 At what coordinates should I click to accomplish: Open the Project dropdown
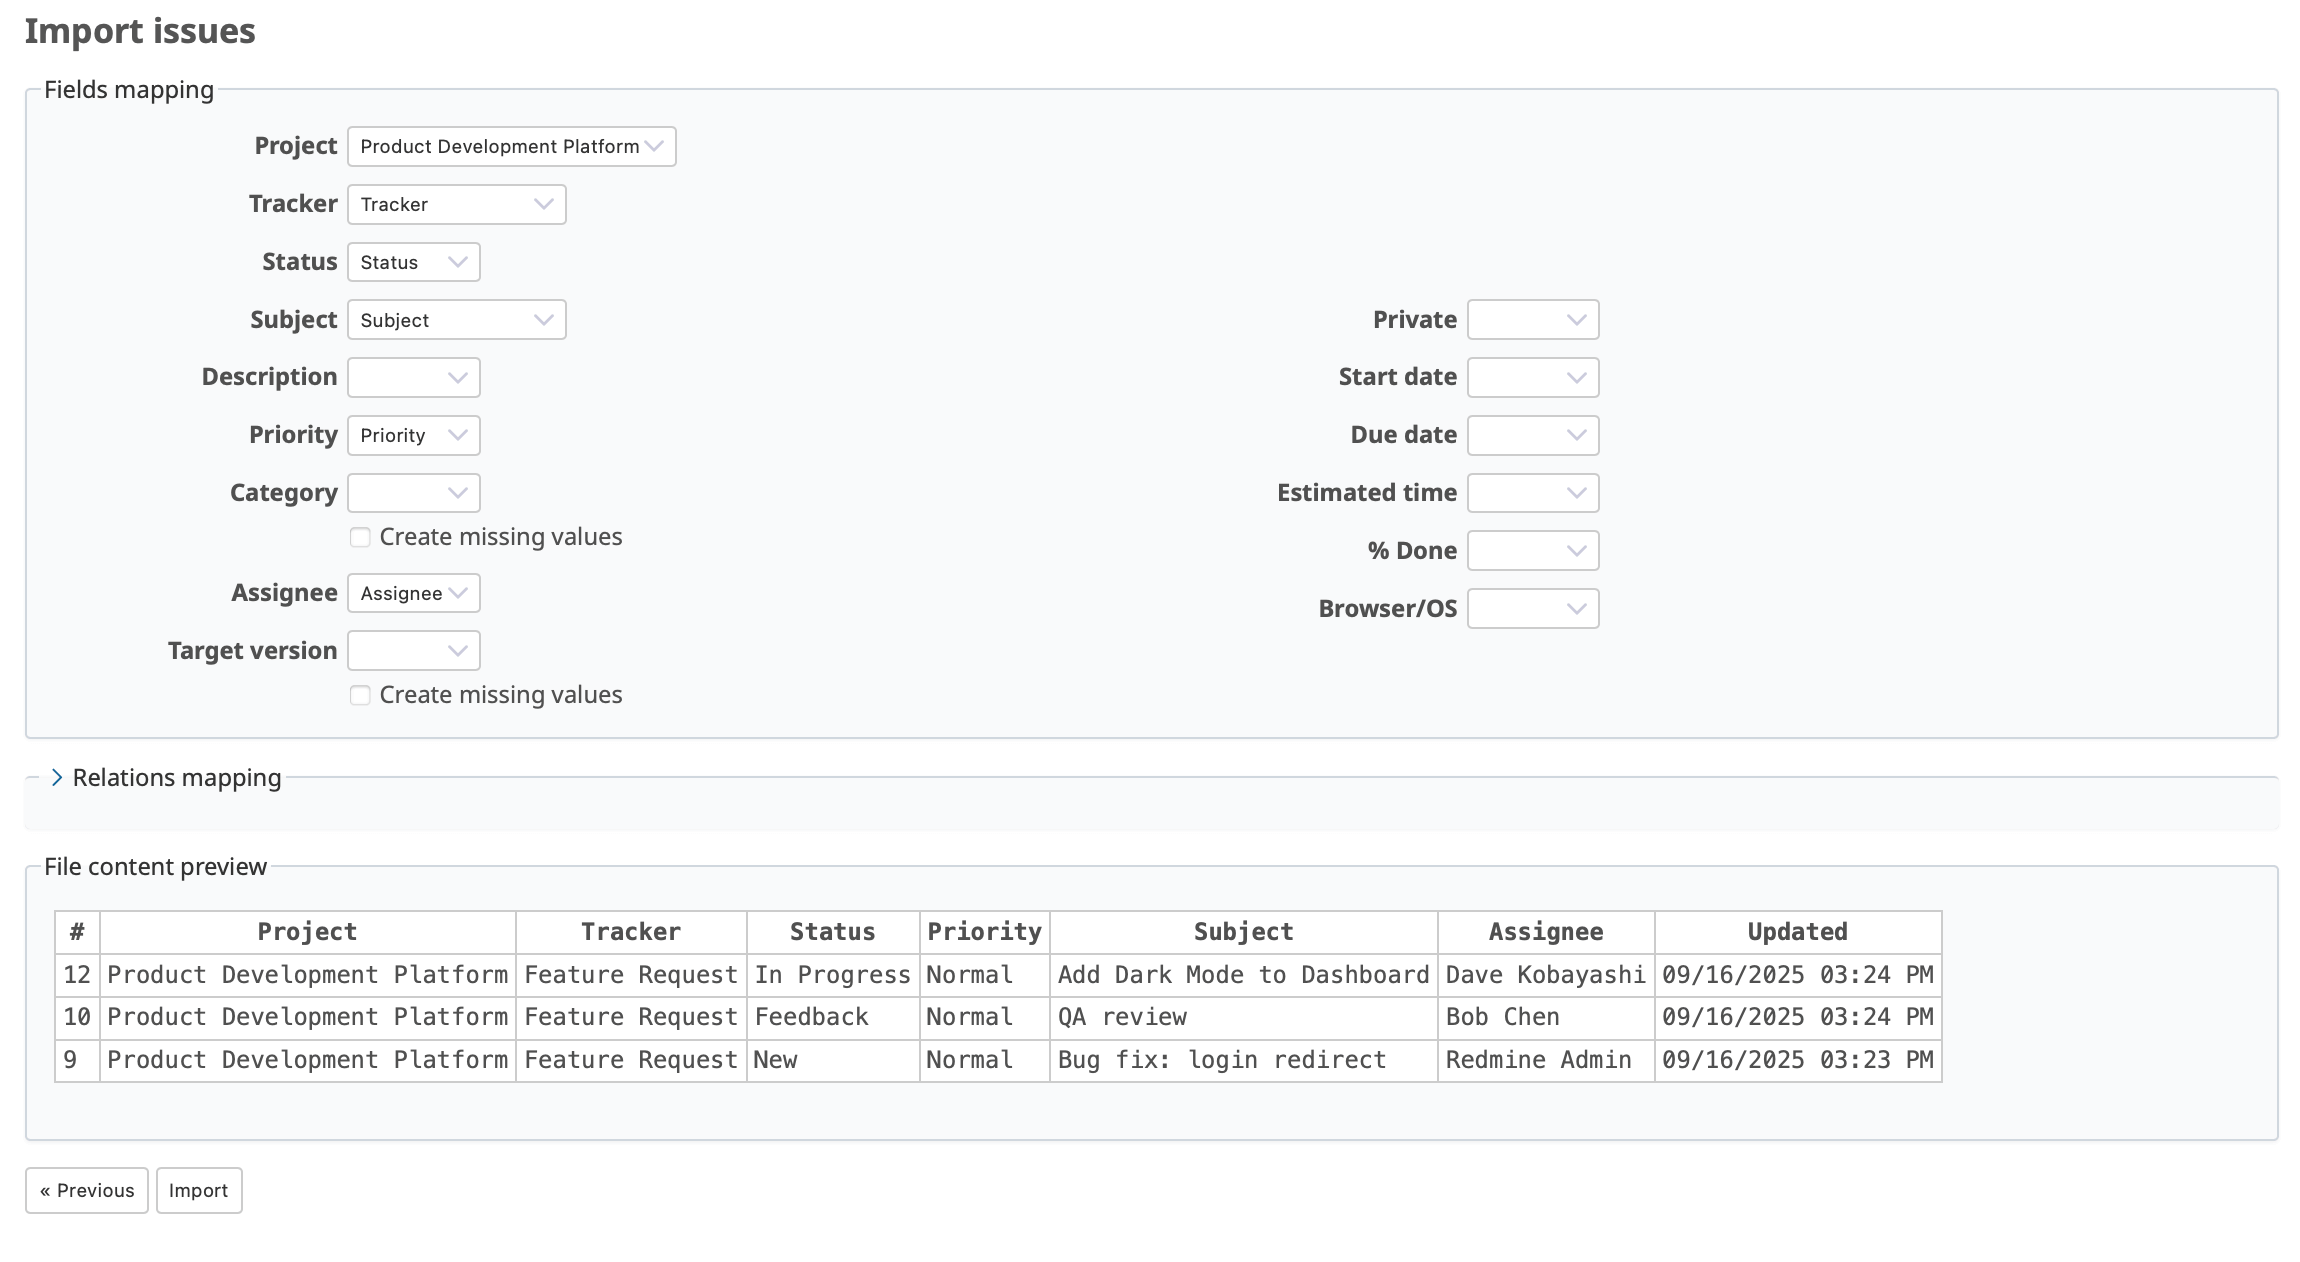(511, 146)
